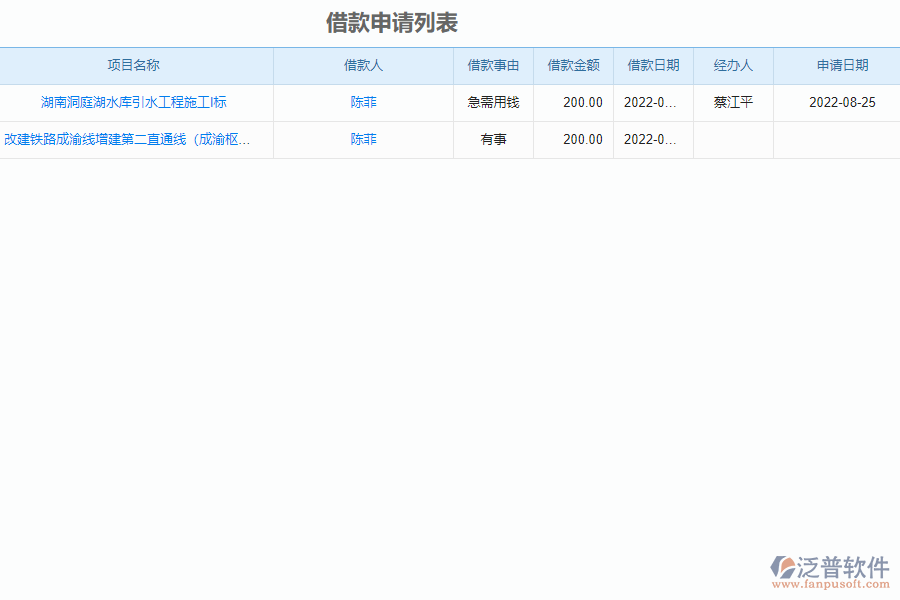Image resolution: width=900 pixels, height=600 pixels.
Task: Sort by the 经办人 column header
Action: coord(733,65)
